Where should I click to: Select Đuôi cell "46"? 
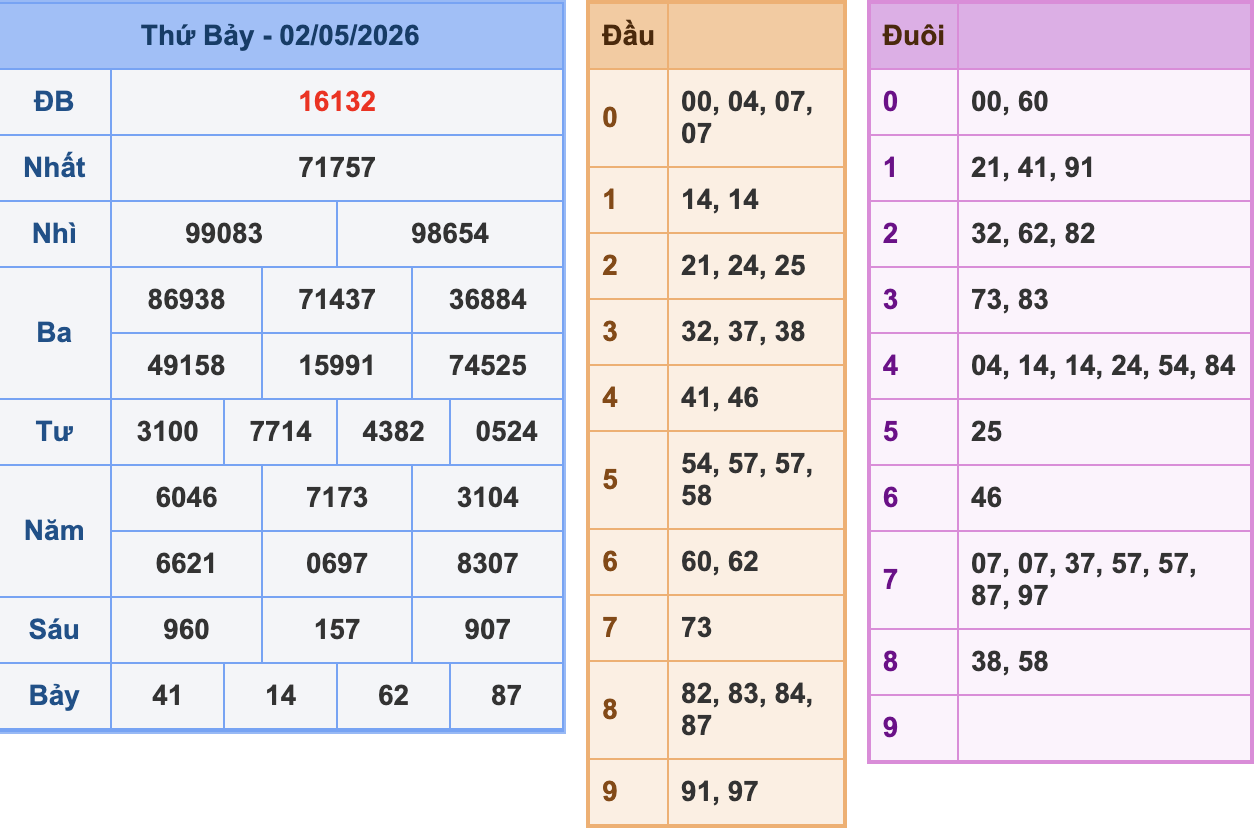tap(1105, 498)
